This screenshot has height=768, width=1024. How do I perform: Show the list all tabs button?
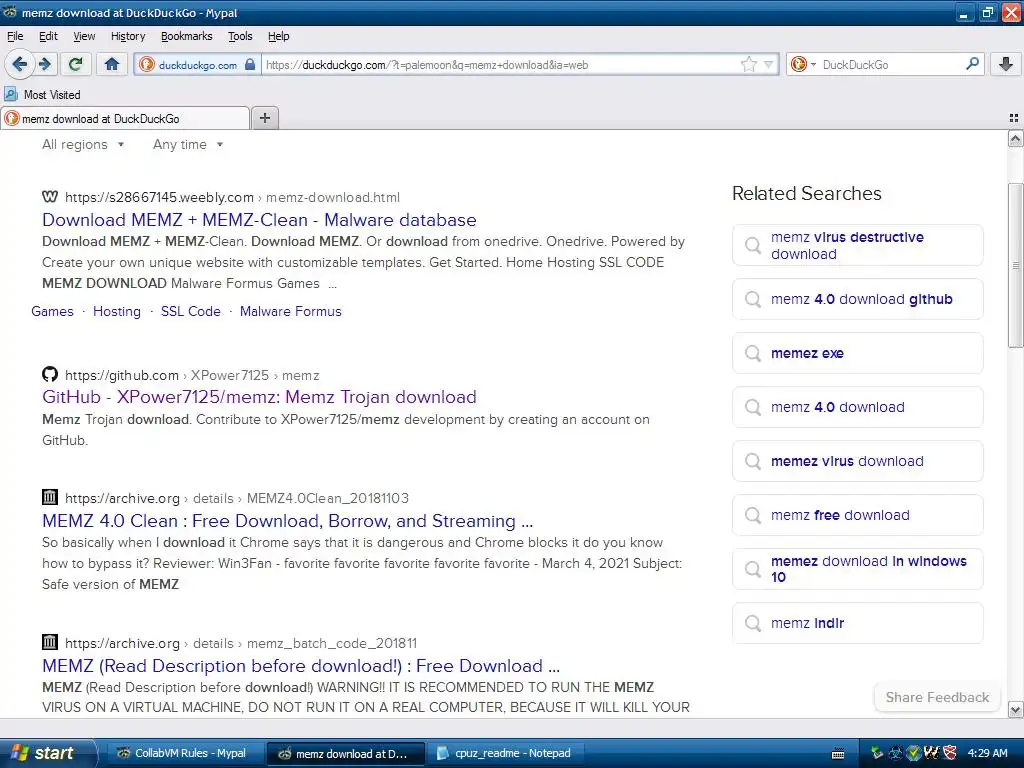tap(1014, 118)
